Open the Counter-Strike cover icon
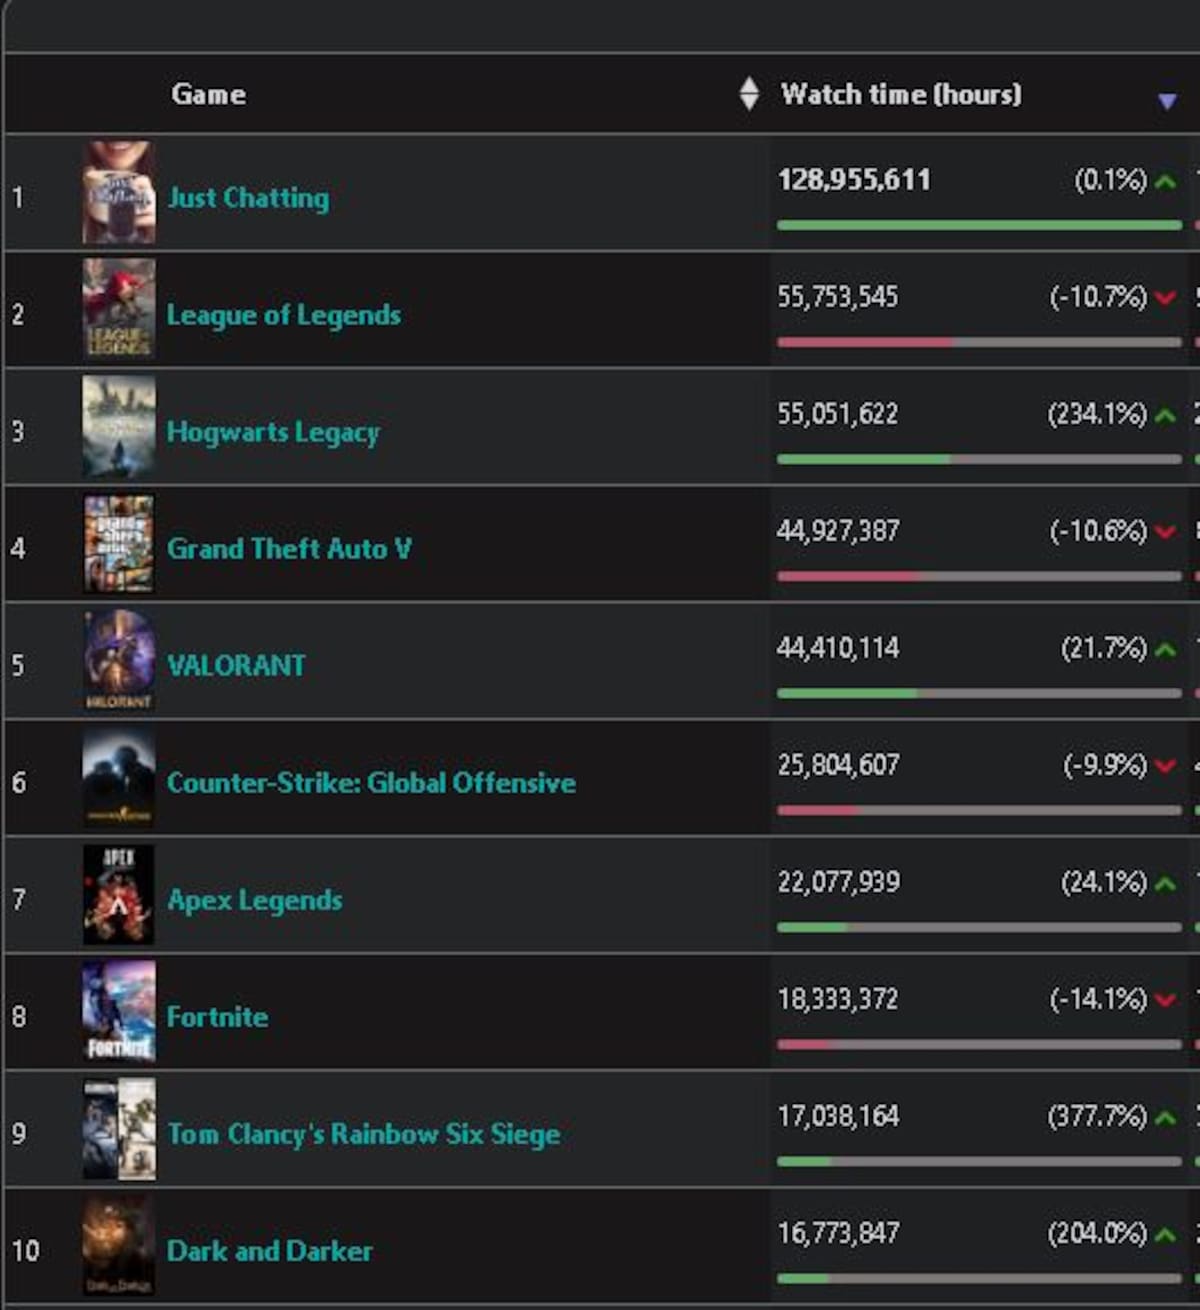 (x=119, y=778)
